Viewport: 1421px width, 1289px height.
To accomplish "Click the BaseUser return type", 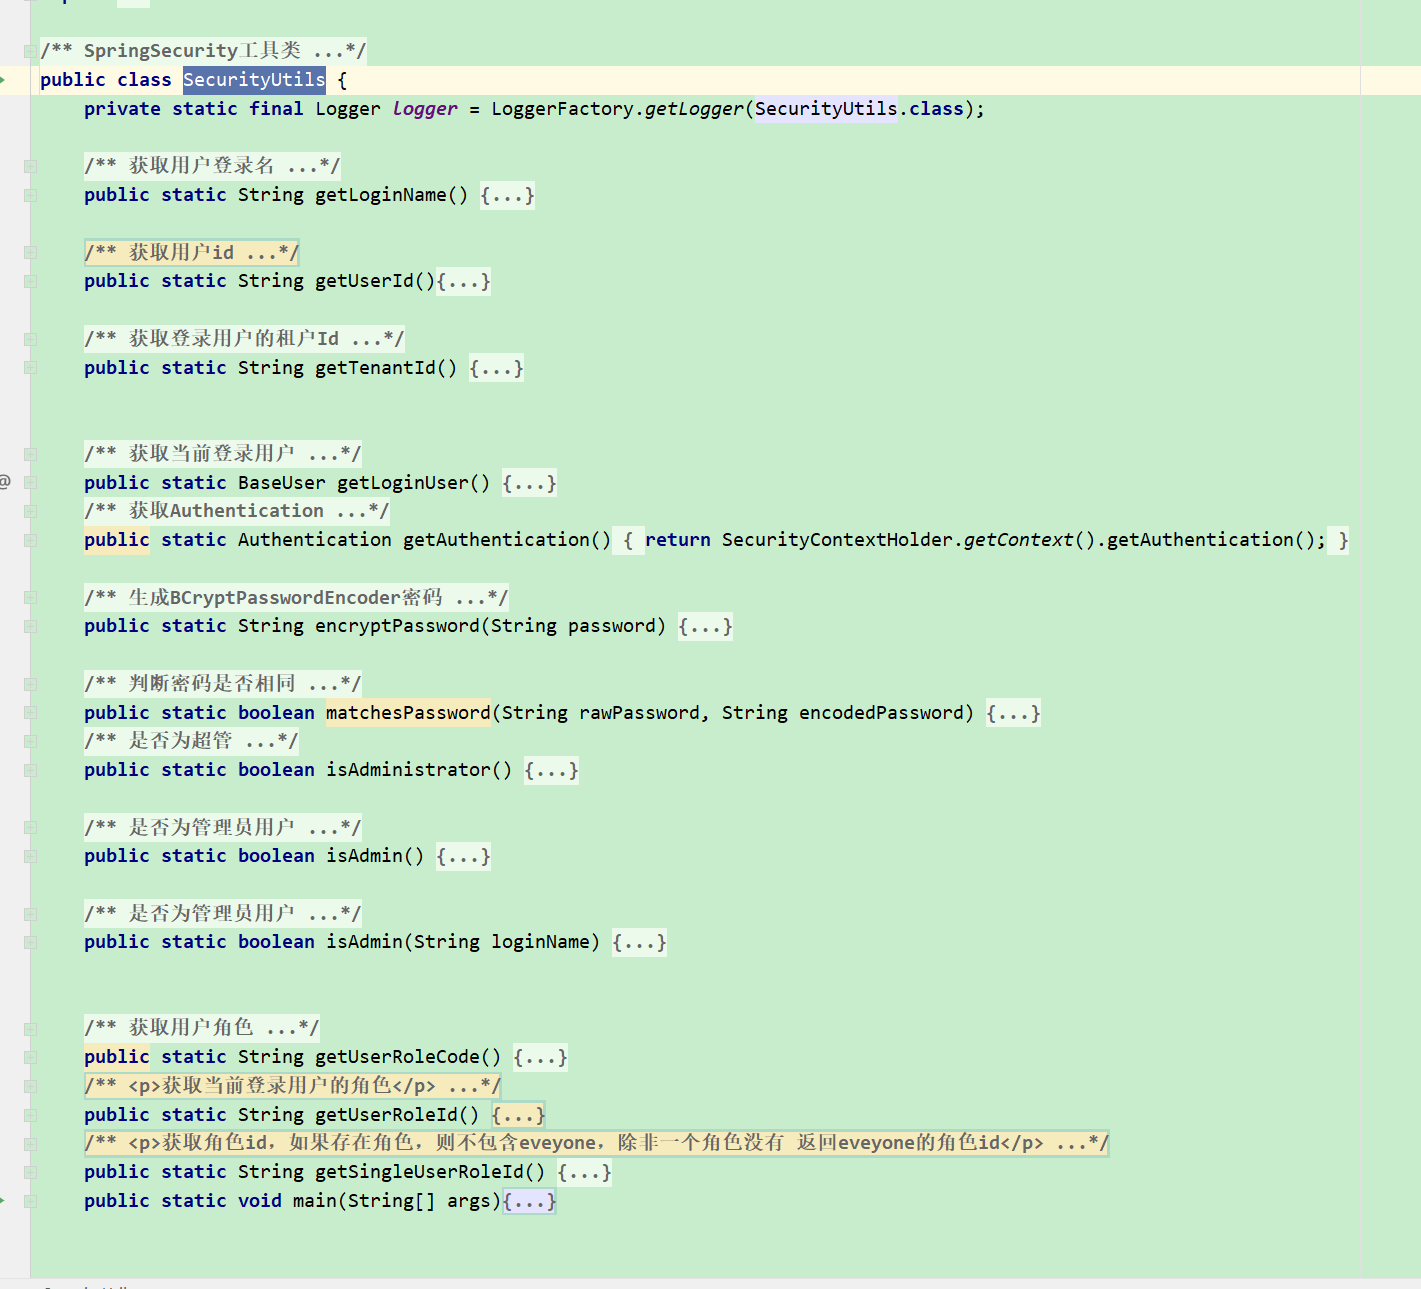I will 281,483.
